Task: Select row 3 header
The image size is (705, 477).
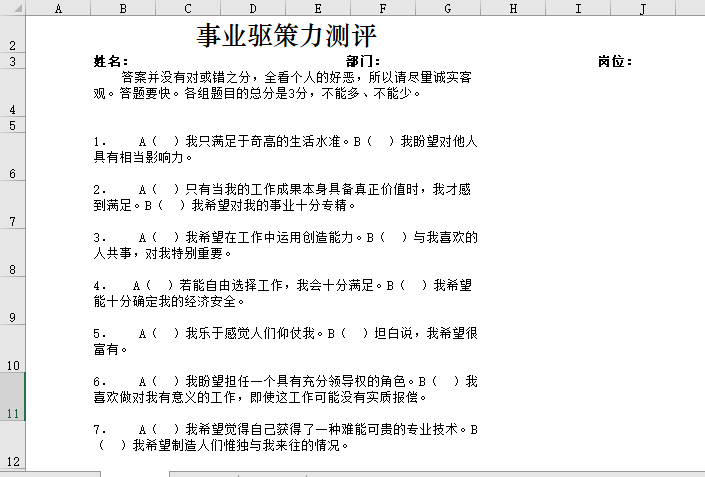Action: tap(12, 61)
